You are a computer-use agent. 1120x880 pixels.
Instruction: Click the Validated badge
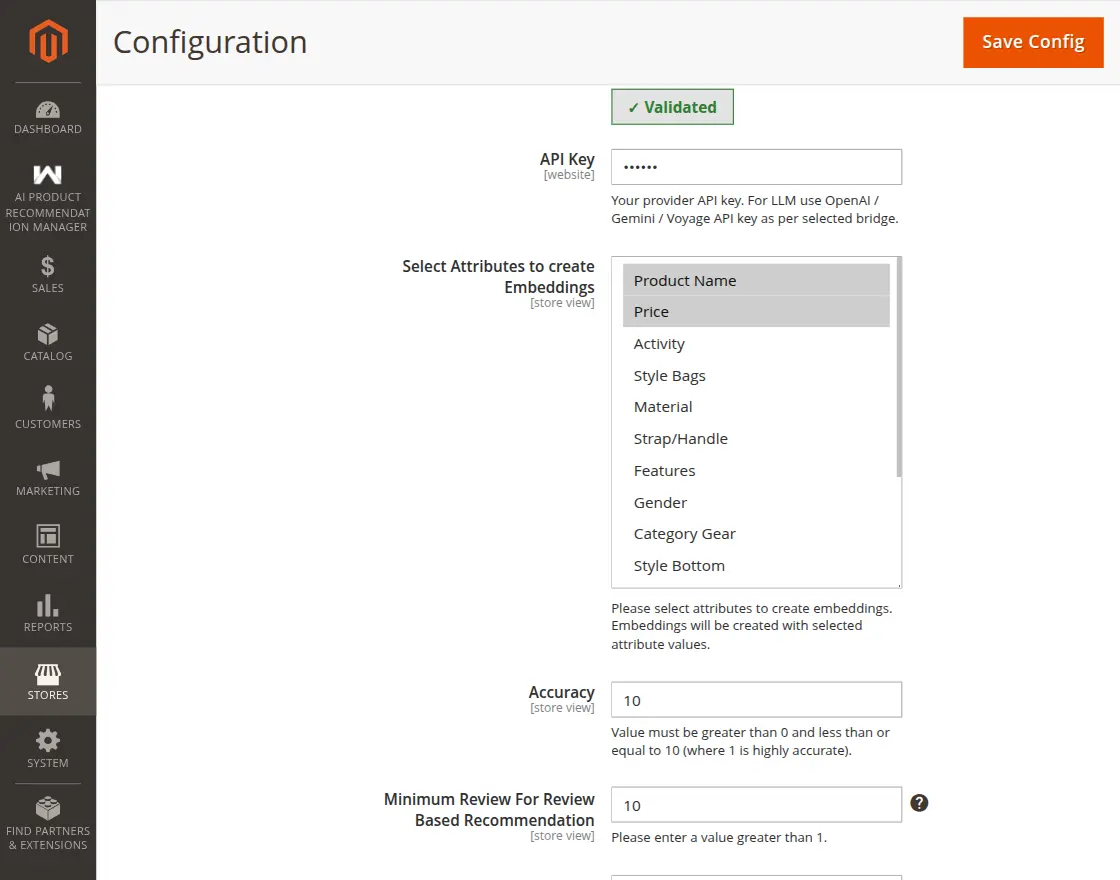coord(672,106)
